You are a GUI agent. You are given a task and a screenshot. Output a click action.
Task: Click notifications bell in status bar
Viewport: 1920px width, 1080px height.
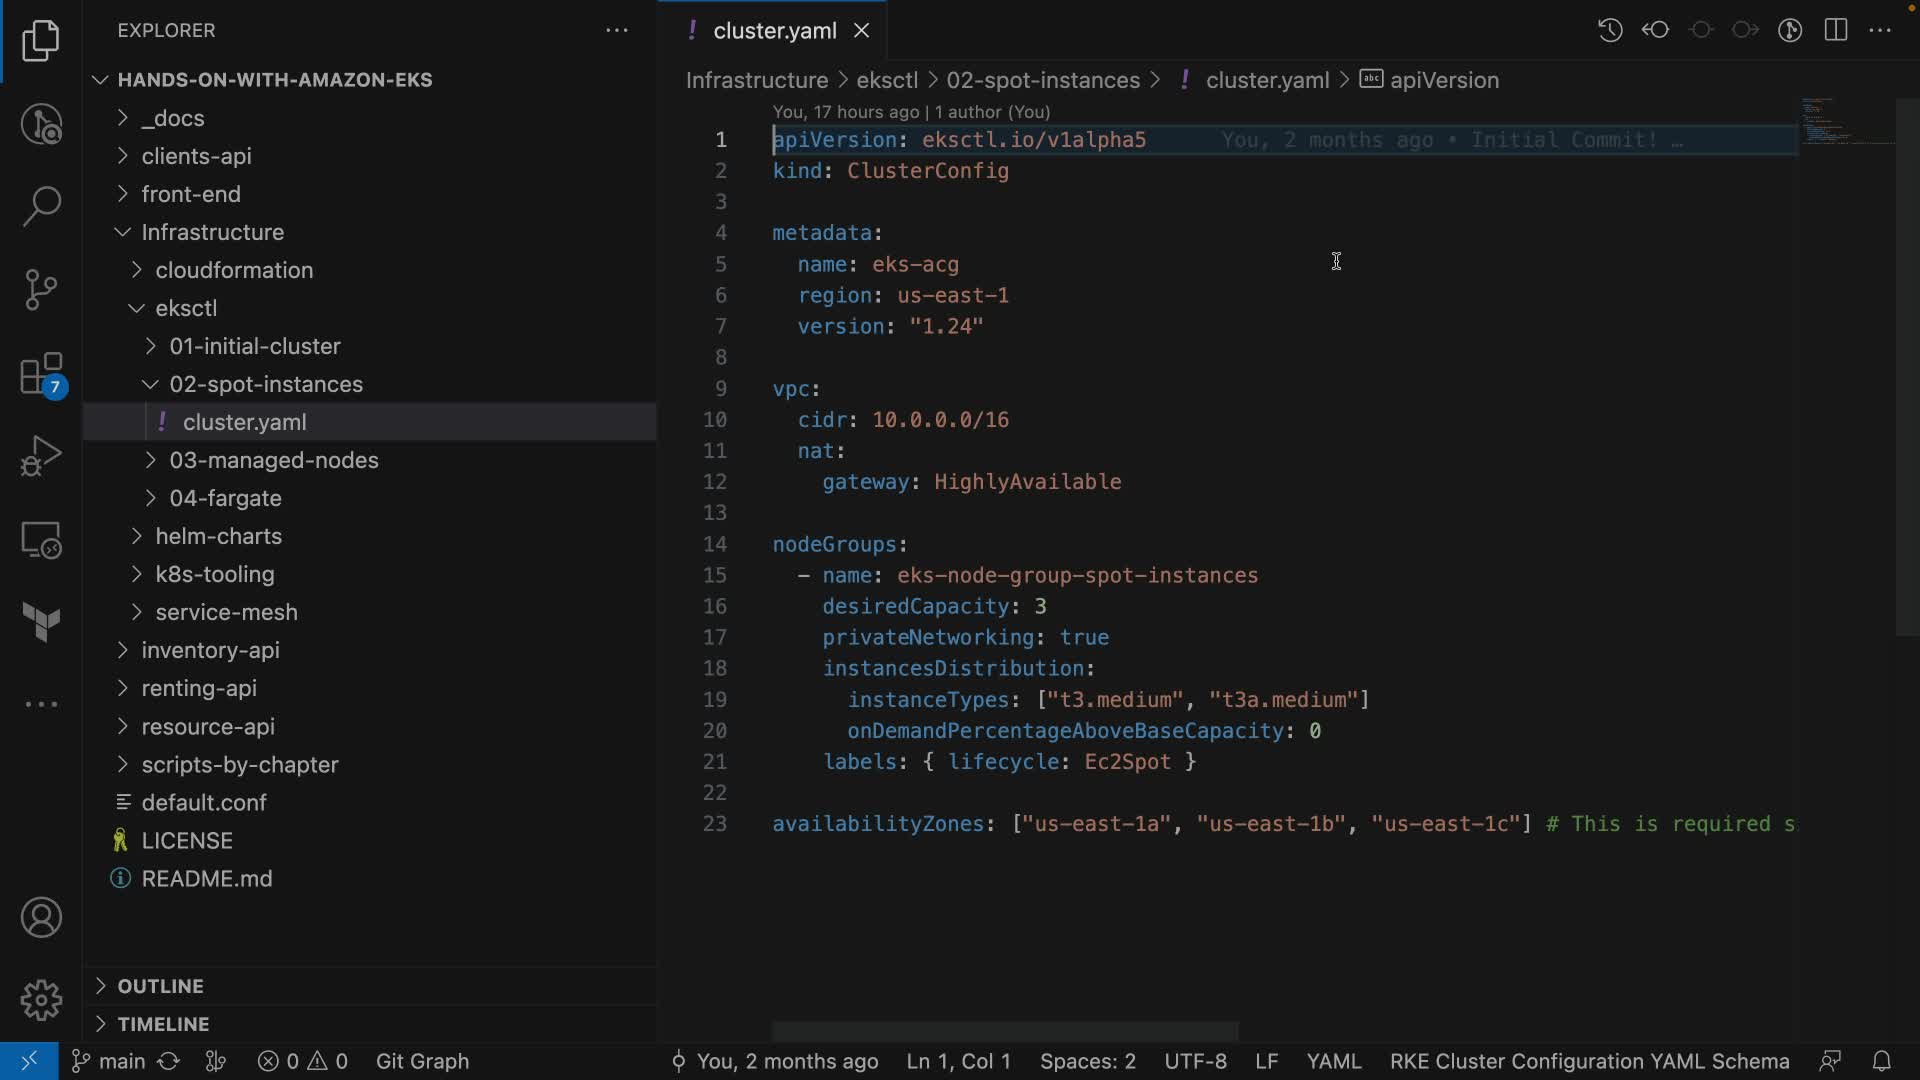[1881, 1061]
